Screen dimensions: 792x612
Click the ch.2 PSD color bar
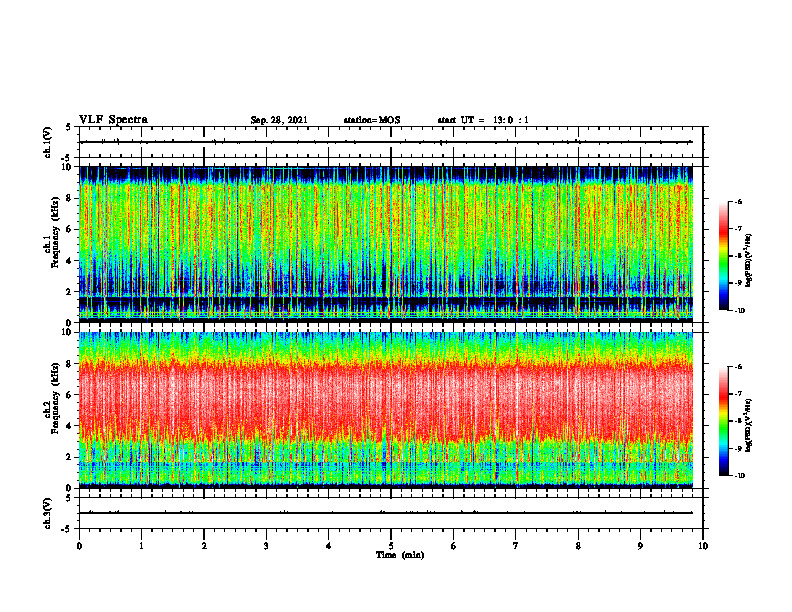click(723, 421)
